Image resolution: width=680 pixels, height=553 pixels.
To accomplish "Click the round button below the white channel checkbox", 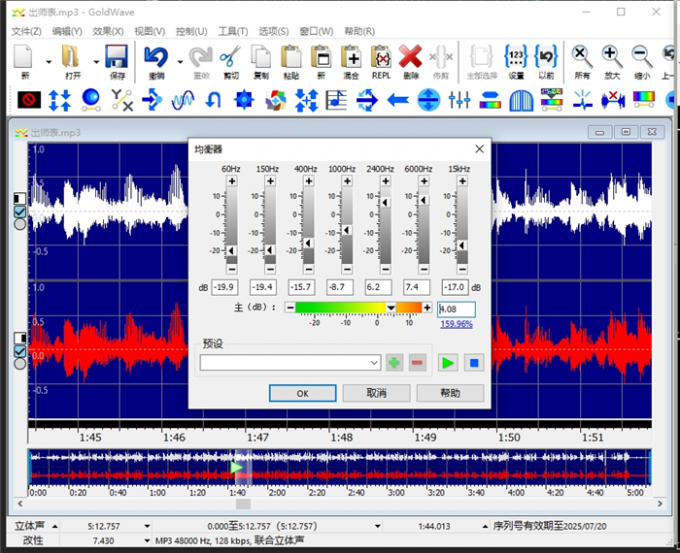I will (x=20, y=224).
